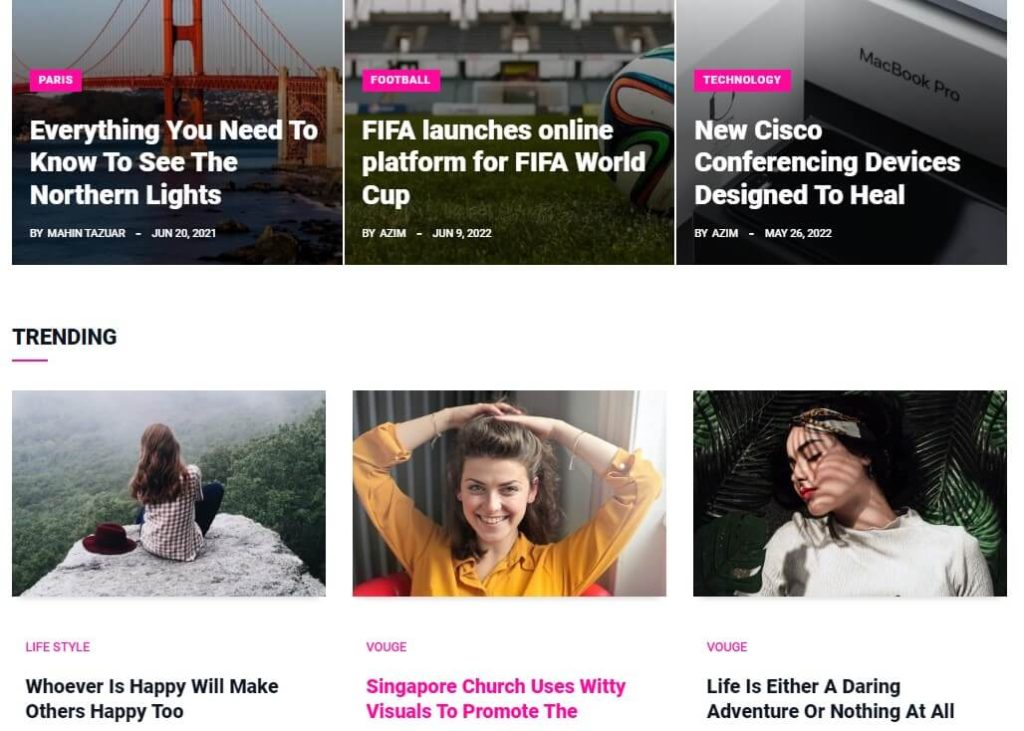Open article Everything You Need To Know
Image resolution: width=1024 pixels, height=731 pixels.
click(174, 162)
